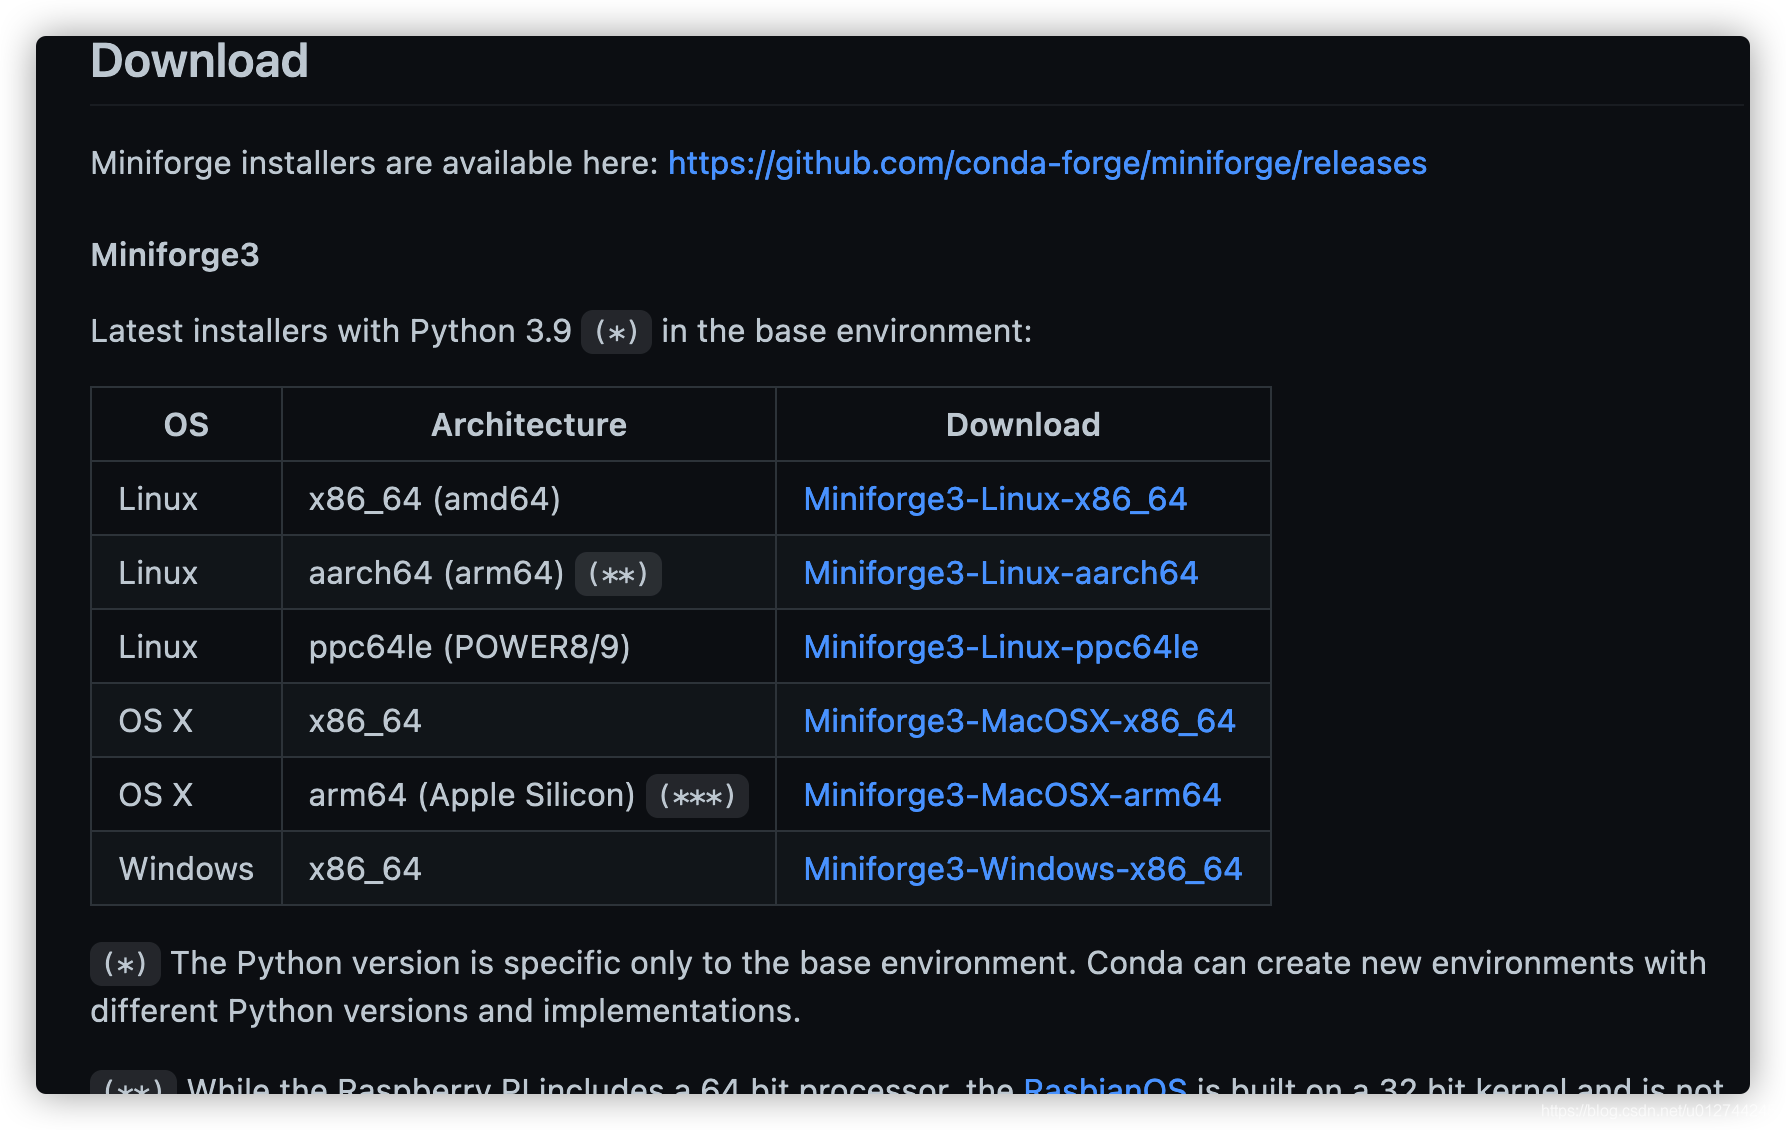Viewport: 1786px width, 1130px height.
Task: Click the (***) marker in Apple Silicon row
Action: coord(697,796)
